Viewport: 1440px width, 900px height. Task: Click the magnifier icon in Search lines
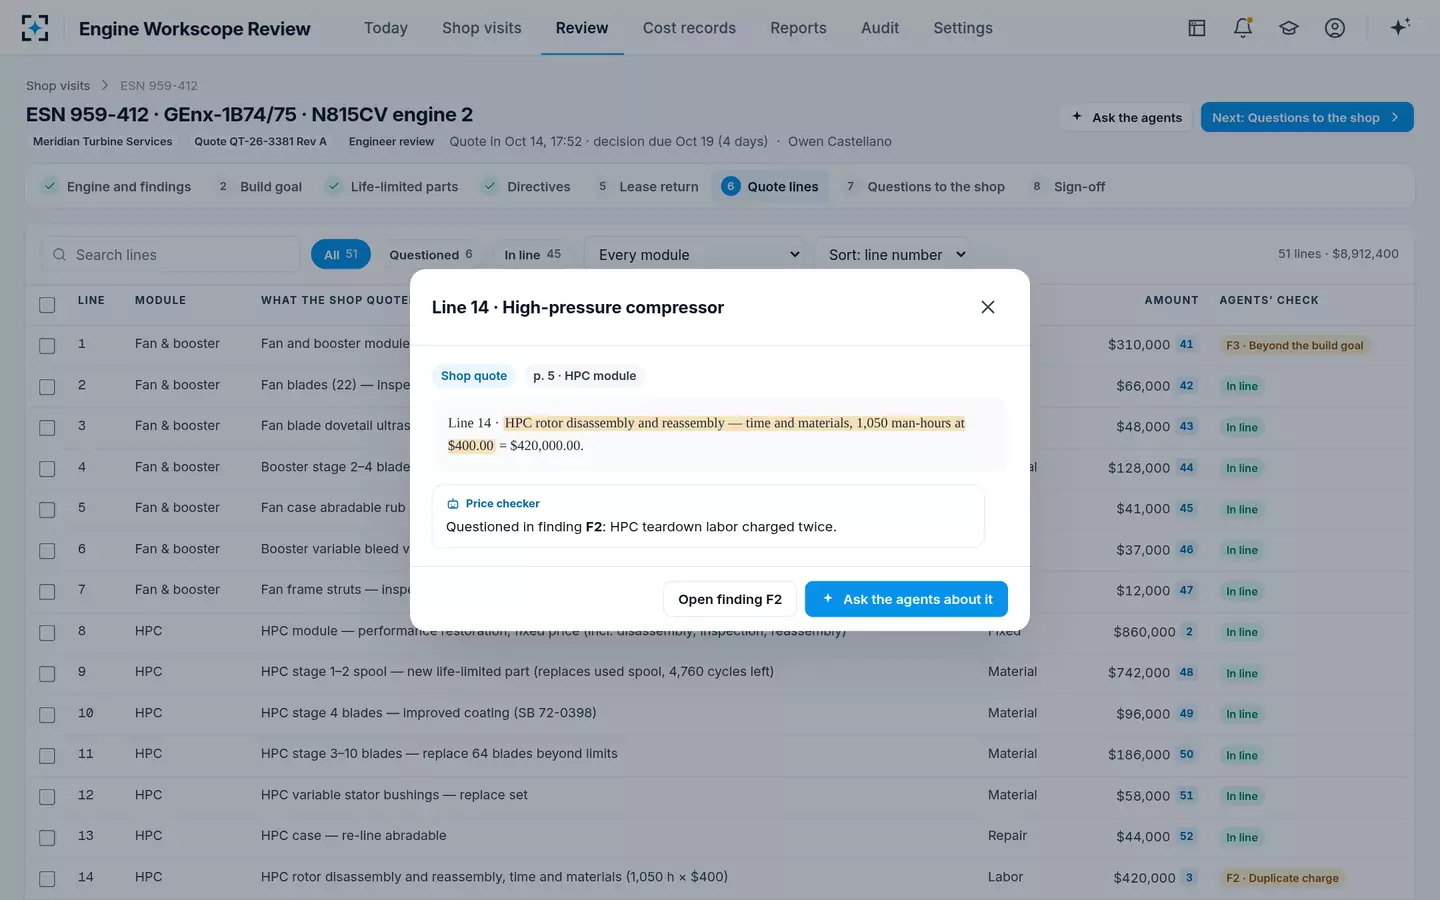(60, 255)
